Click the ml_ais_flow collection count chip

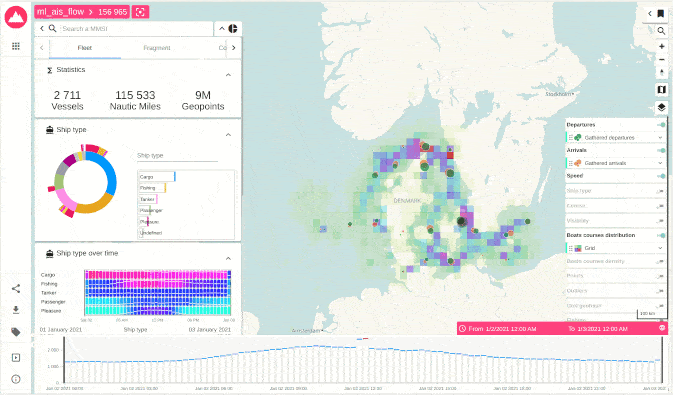coord(82,12)
